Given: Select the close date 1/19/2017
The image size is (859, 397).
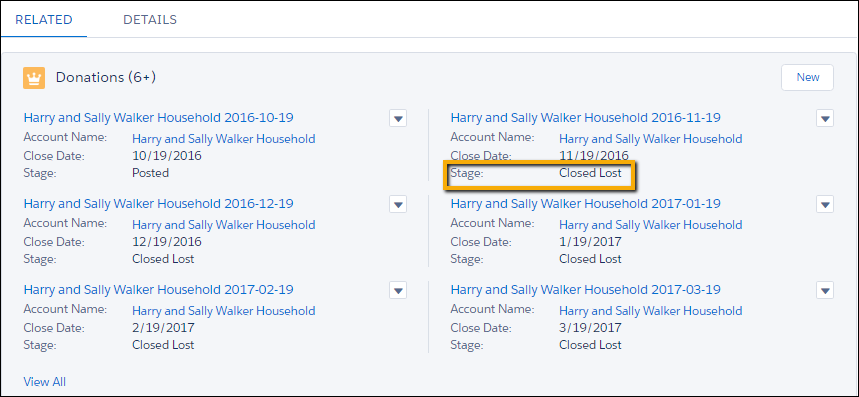Looking at the screenshot, I should click(x=590, y=241).
